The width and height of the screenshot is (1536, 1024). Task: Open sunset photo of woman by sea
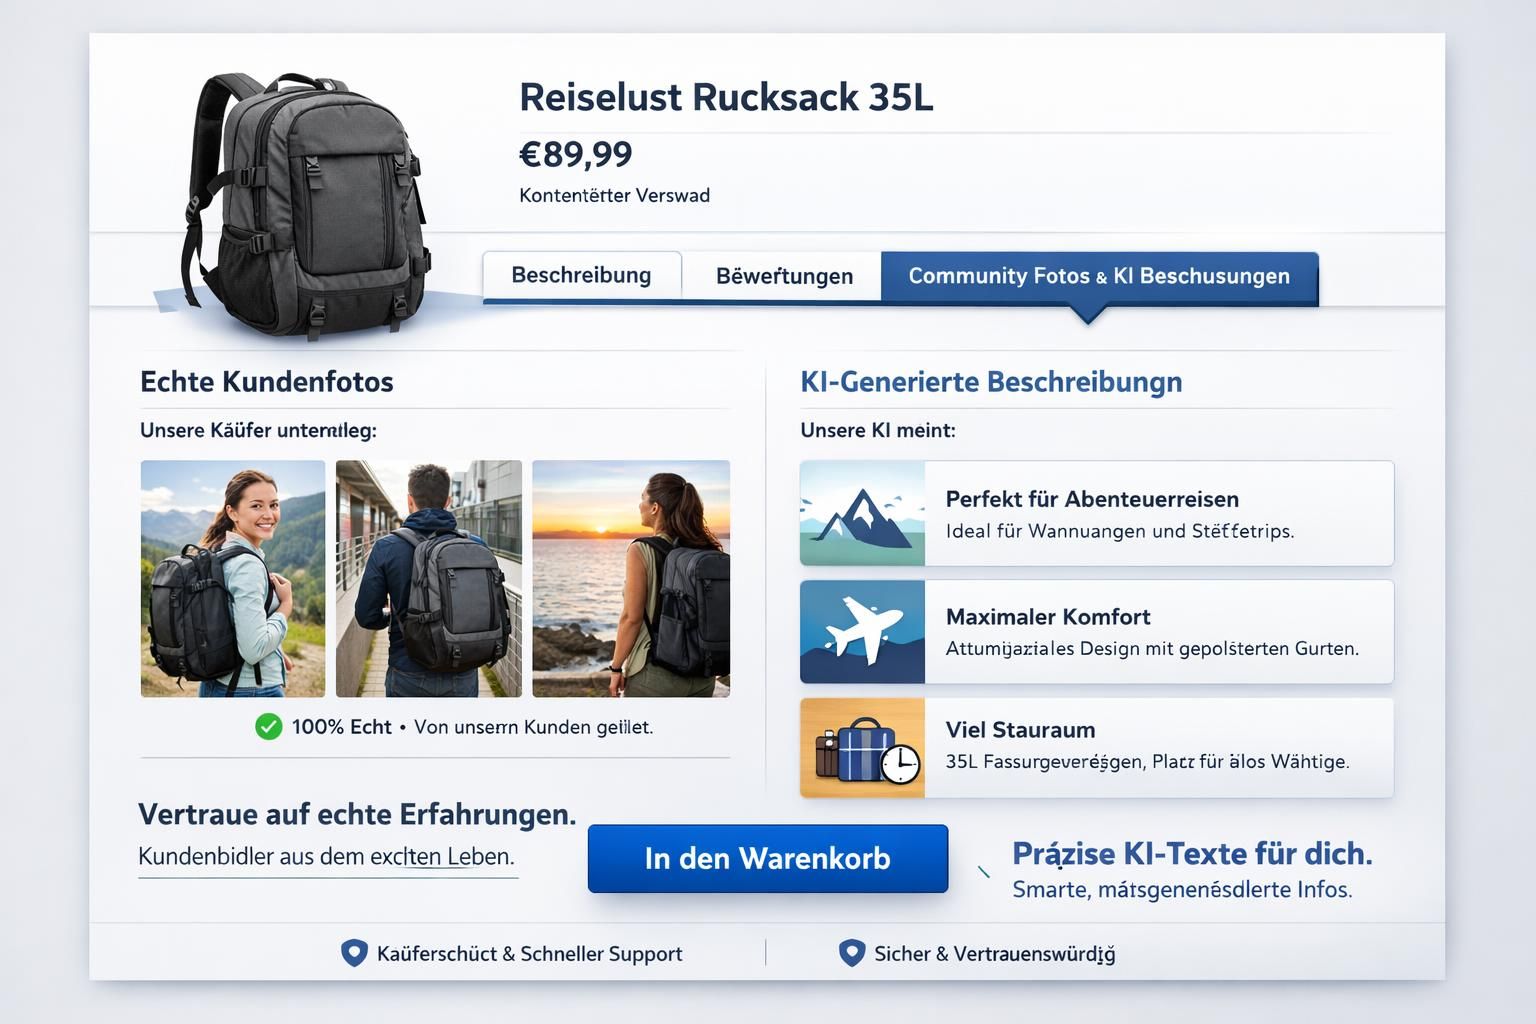(x=631, y=579)
